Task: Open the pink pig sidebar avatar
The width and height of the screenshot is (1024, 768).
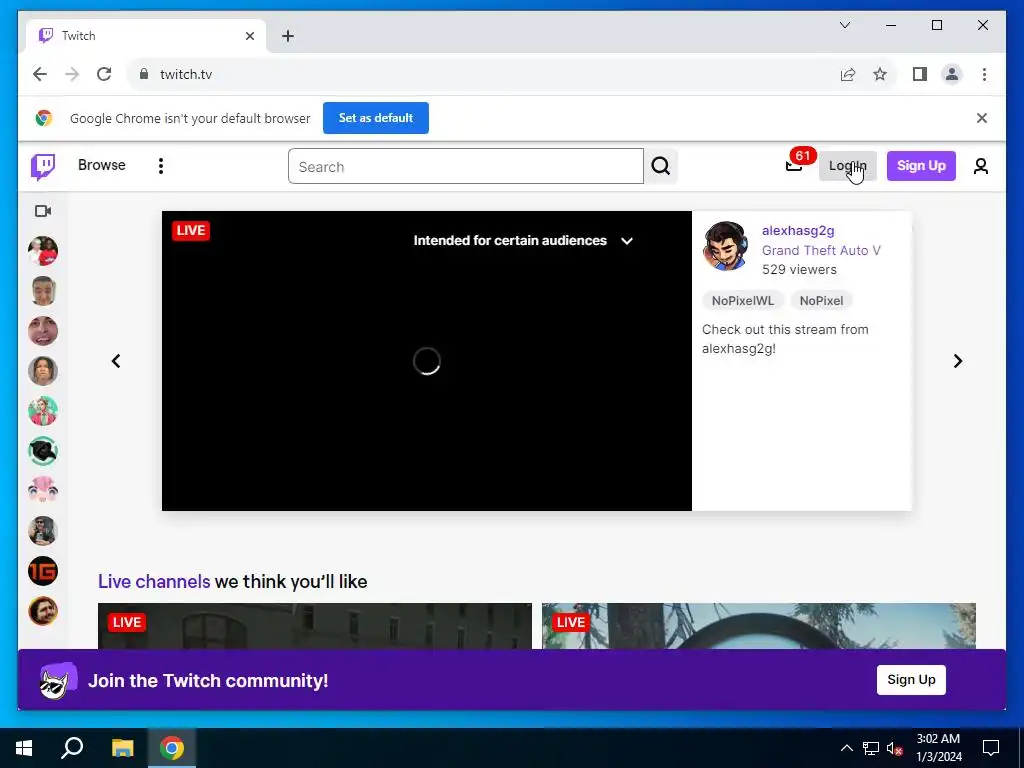Action: pos(43,491)
